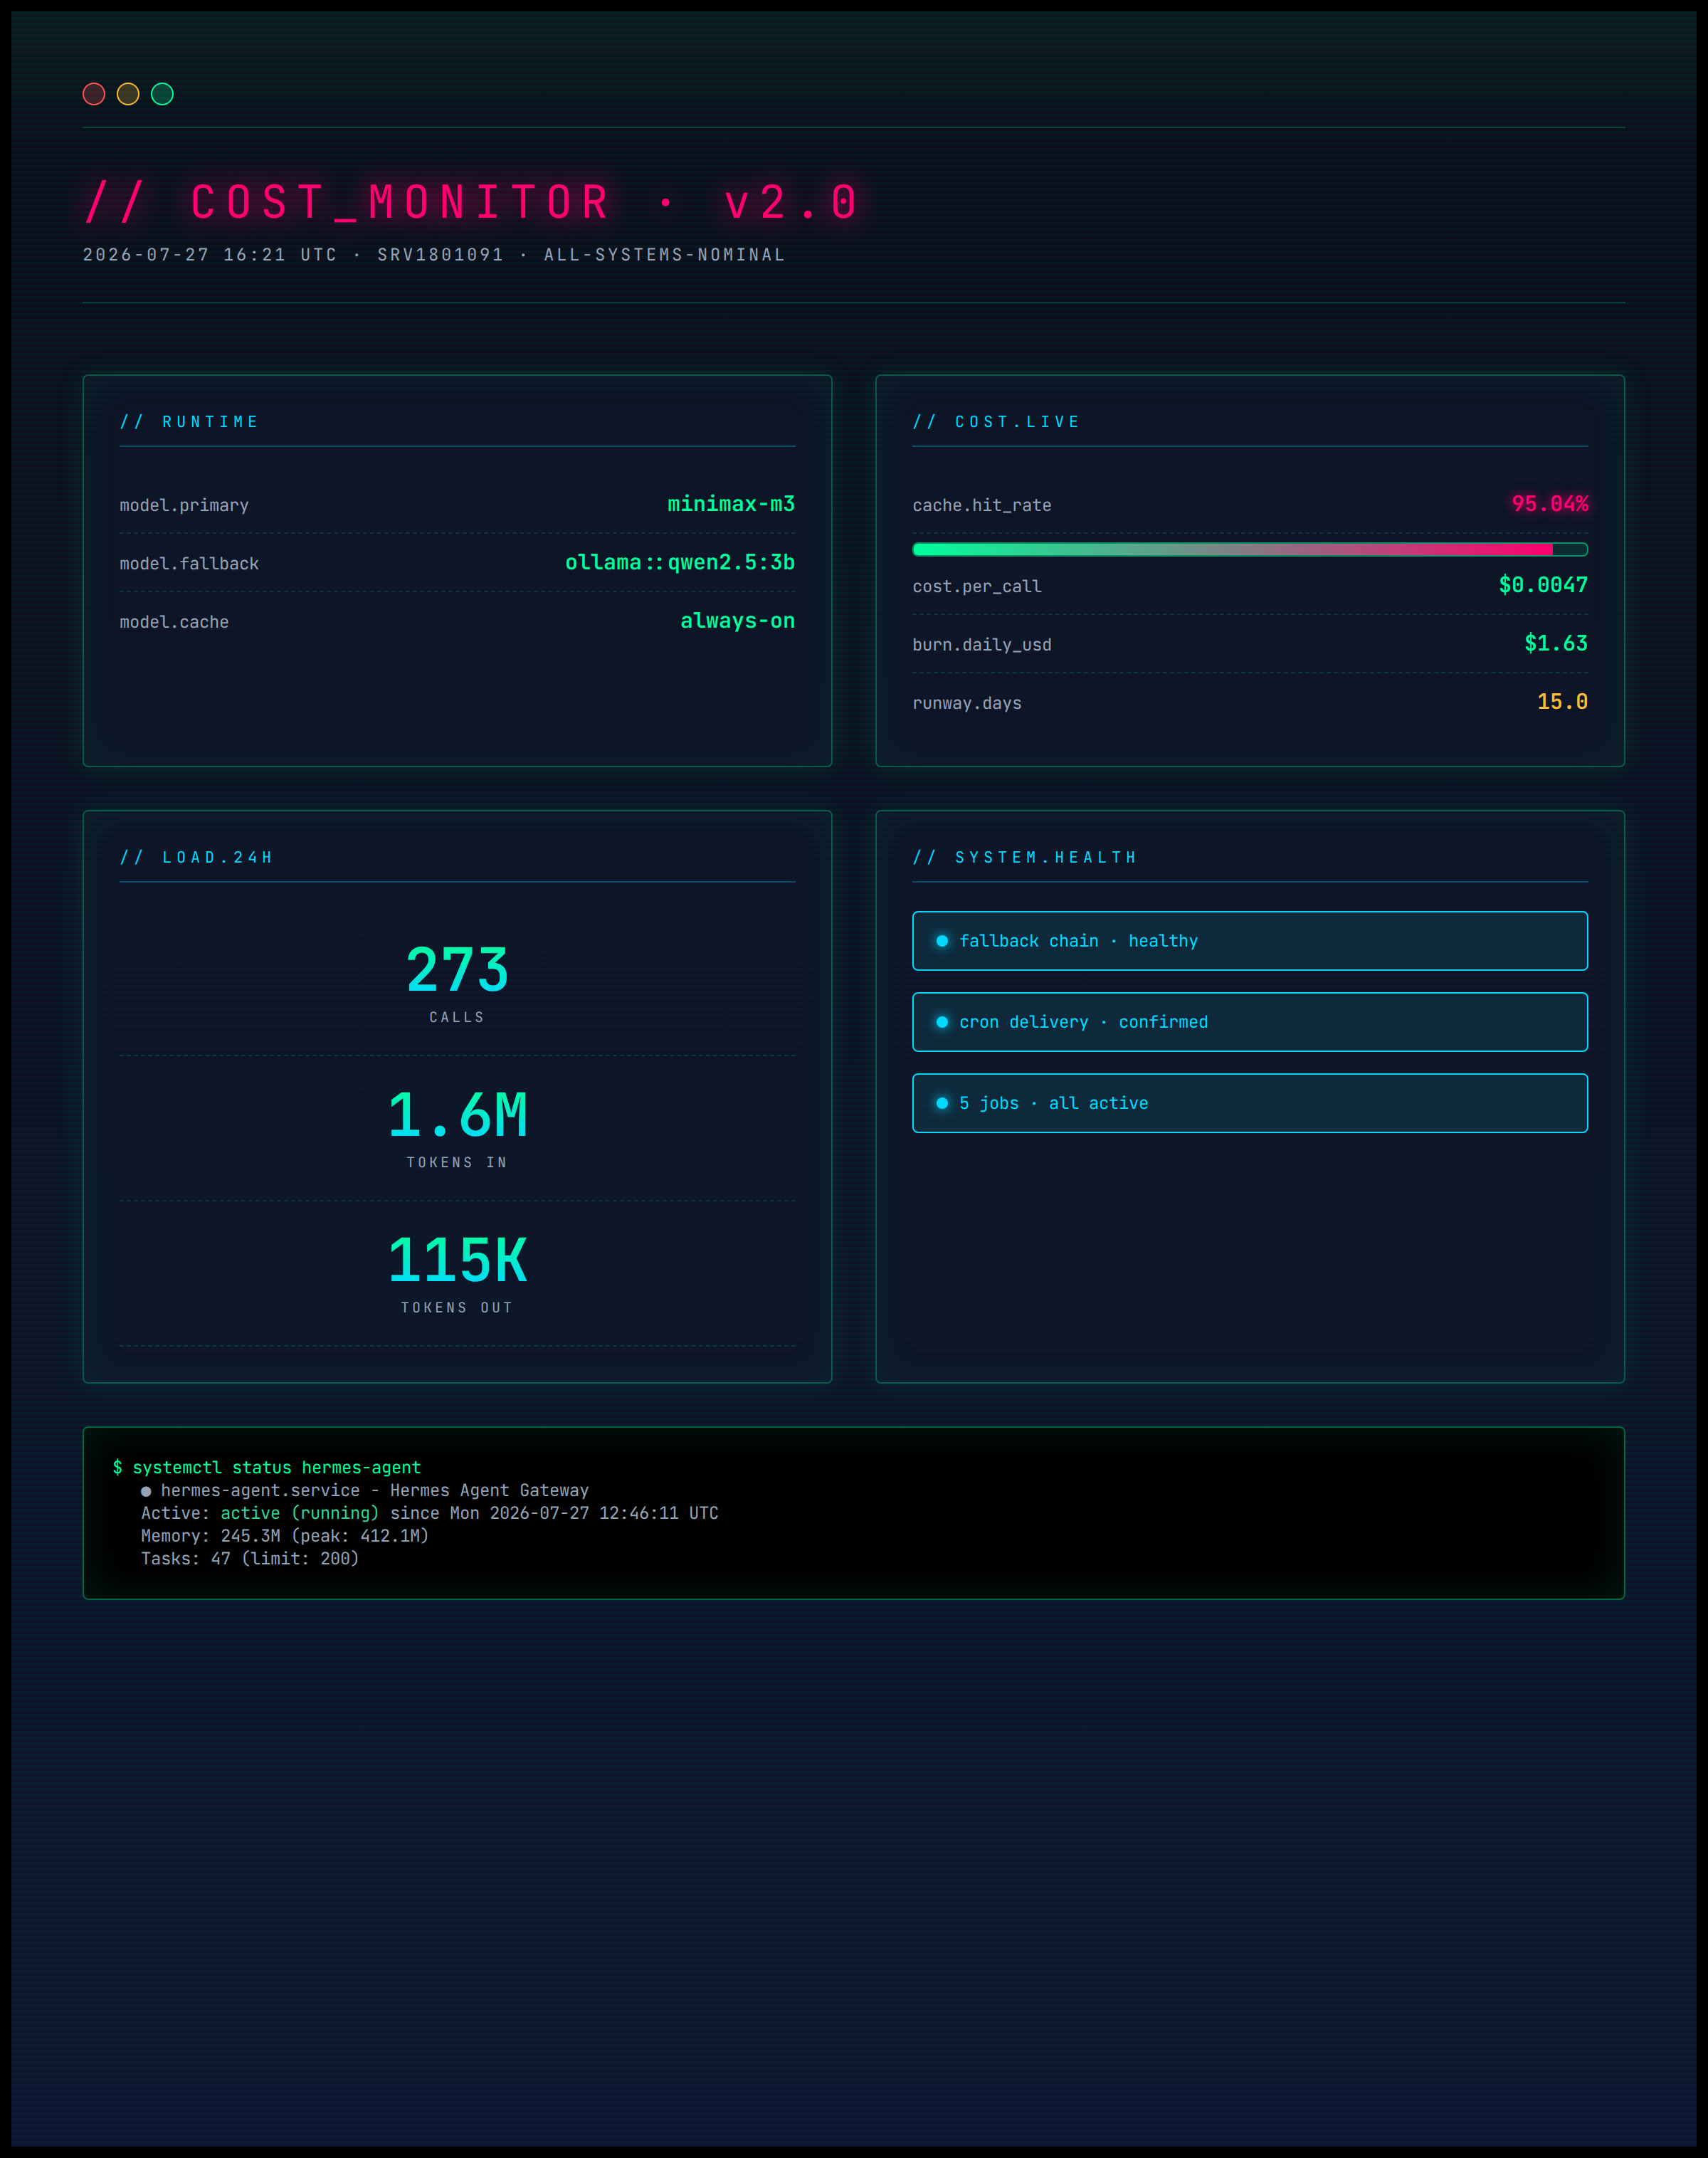Click the COST_MONITOR v2.0 title
This screenshot has width=1708, height=2158.
click(x=472, y=202)
